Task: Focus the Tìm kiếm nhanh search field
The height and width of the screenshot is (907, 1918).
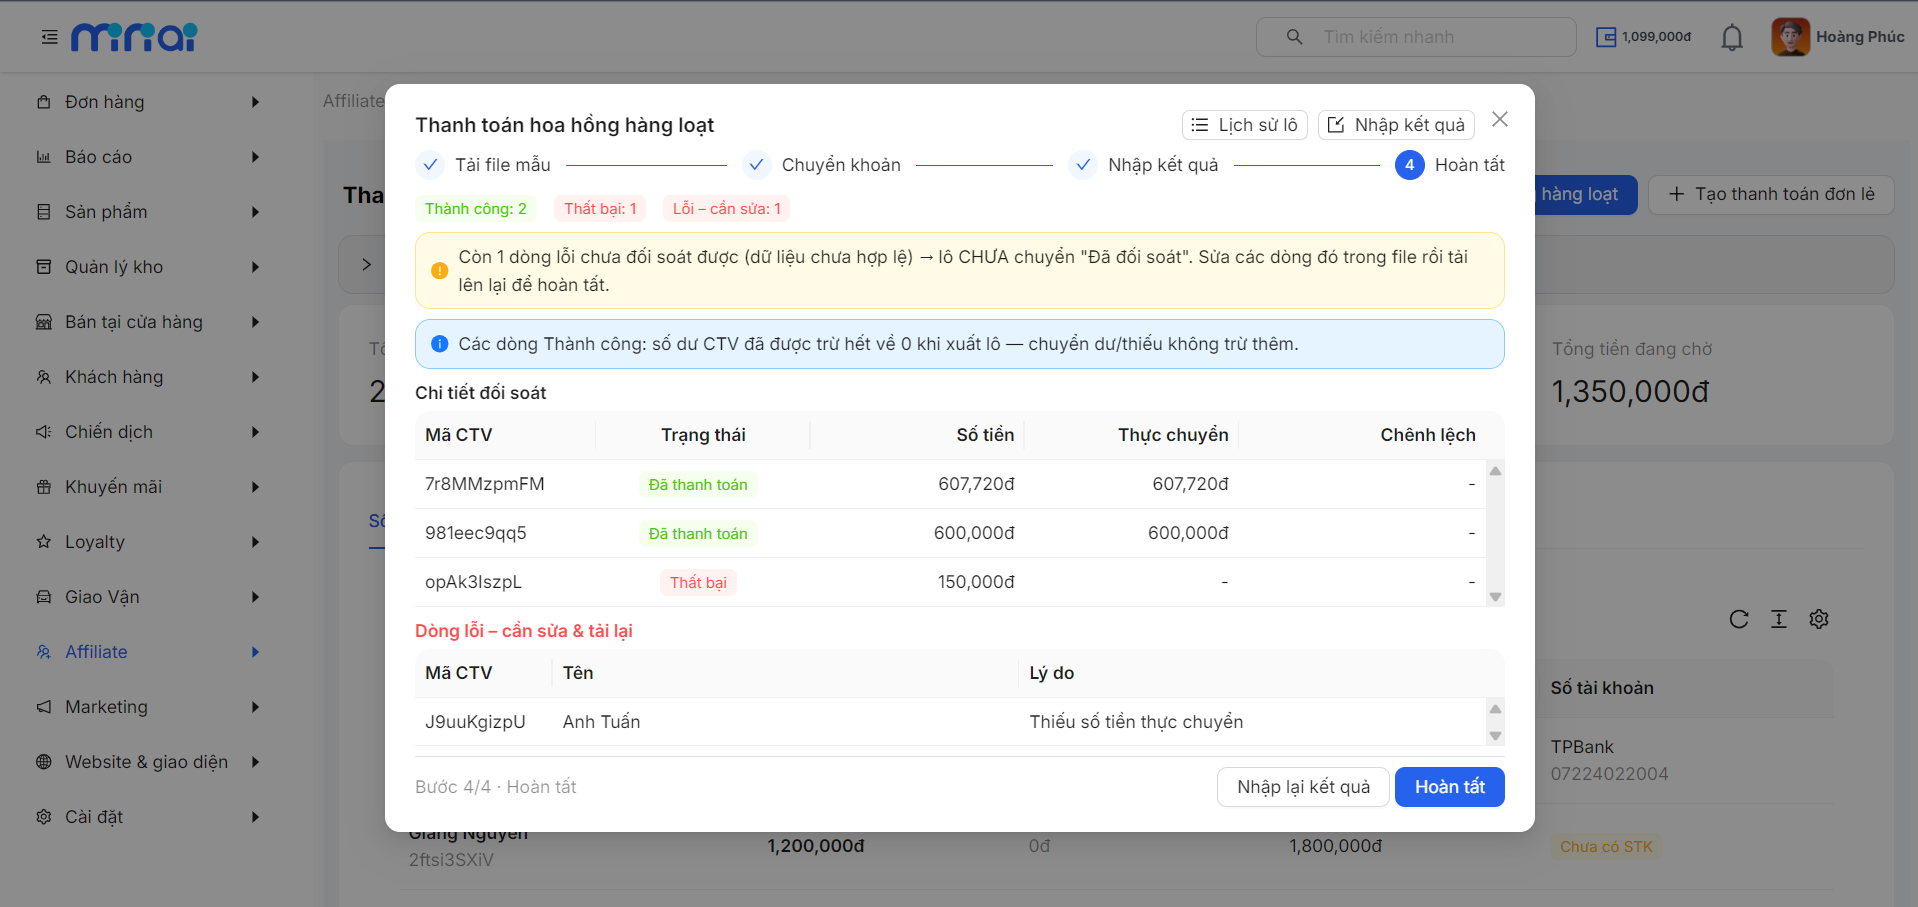Action: 1416,37
